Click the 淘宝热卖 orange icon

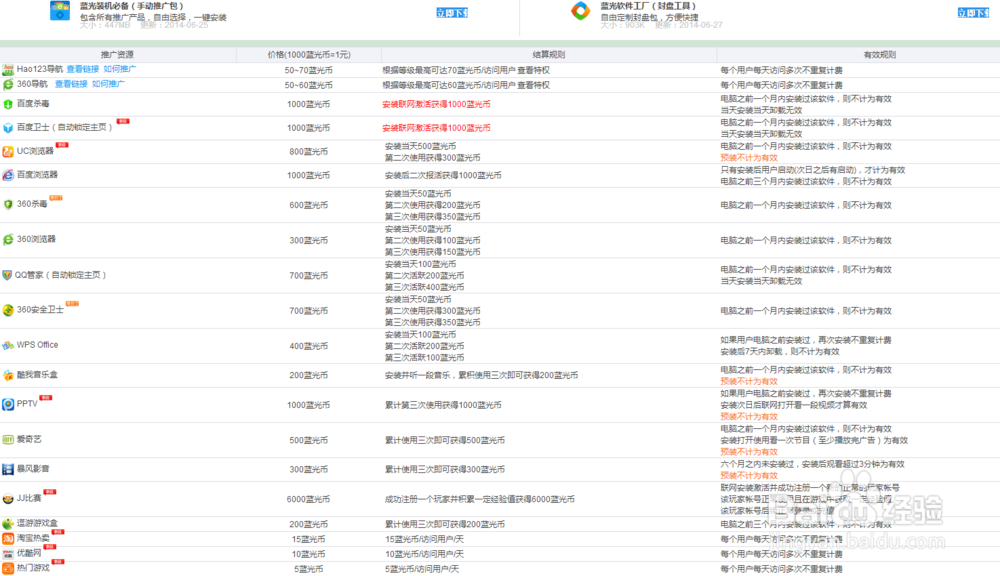[x=8, y=538]
